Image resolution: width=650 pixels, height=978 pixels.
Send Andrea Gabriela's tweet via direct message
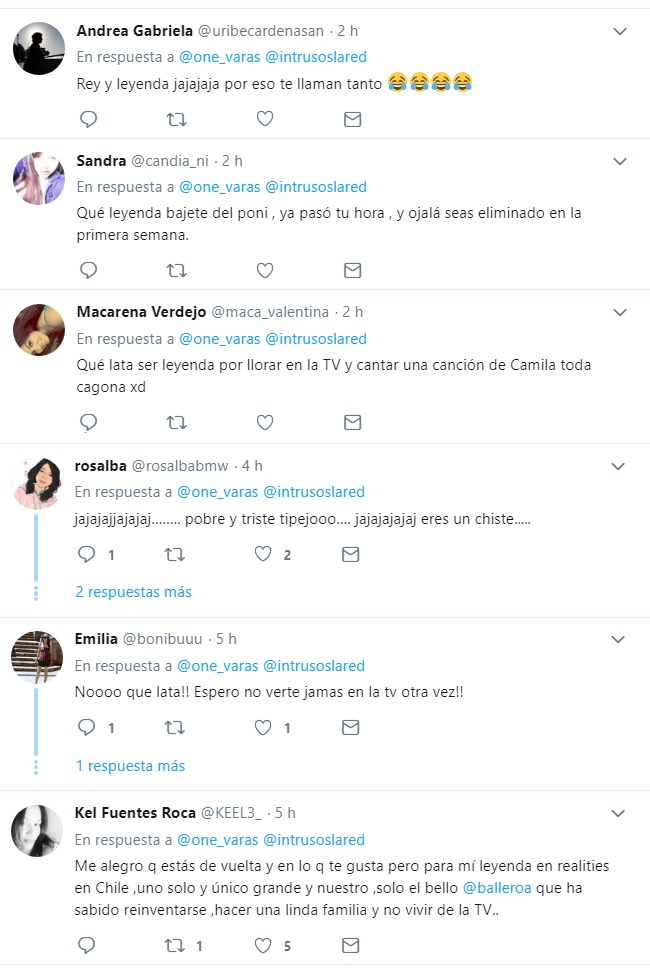(x=352, y=119)
